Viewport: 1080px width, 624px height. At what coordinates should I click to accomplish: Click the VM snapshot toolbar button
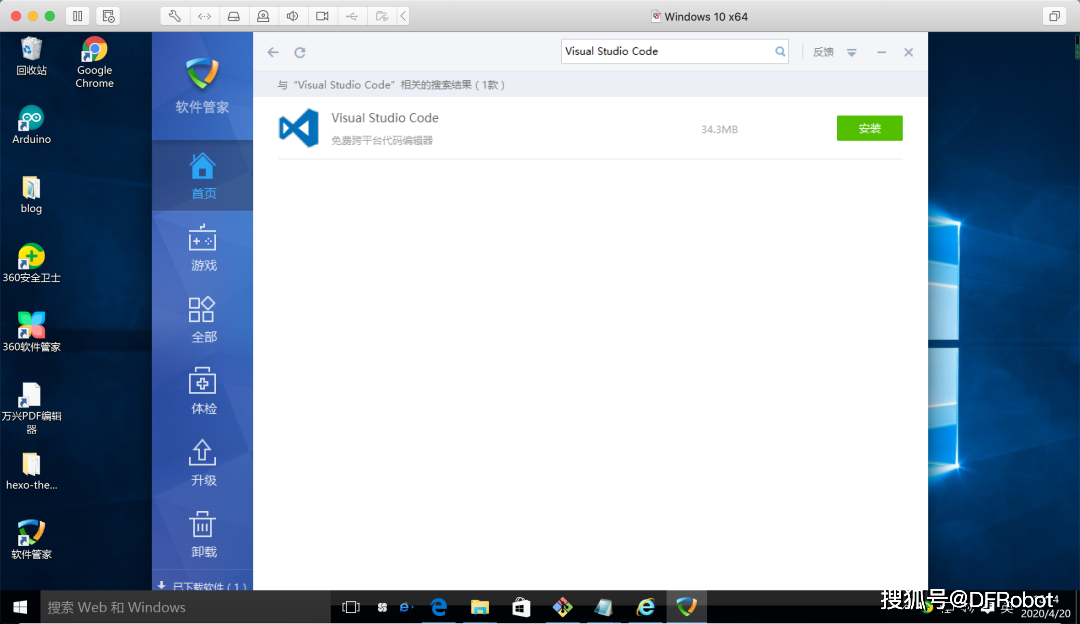107,16
